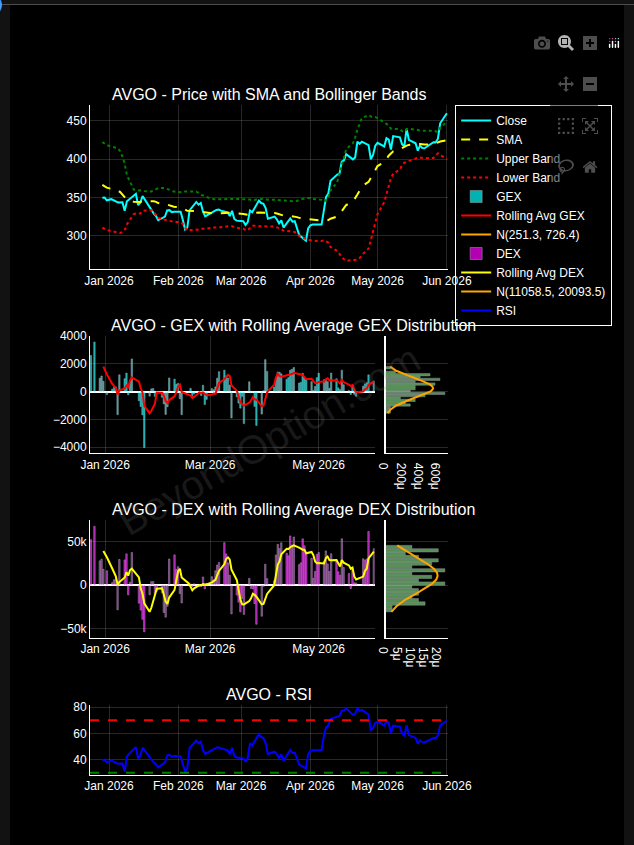Click the red dashed RSI overbought line

click(x=268, y=720)
